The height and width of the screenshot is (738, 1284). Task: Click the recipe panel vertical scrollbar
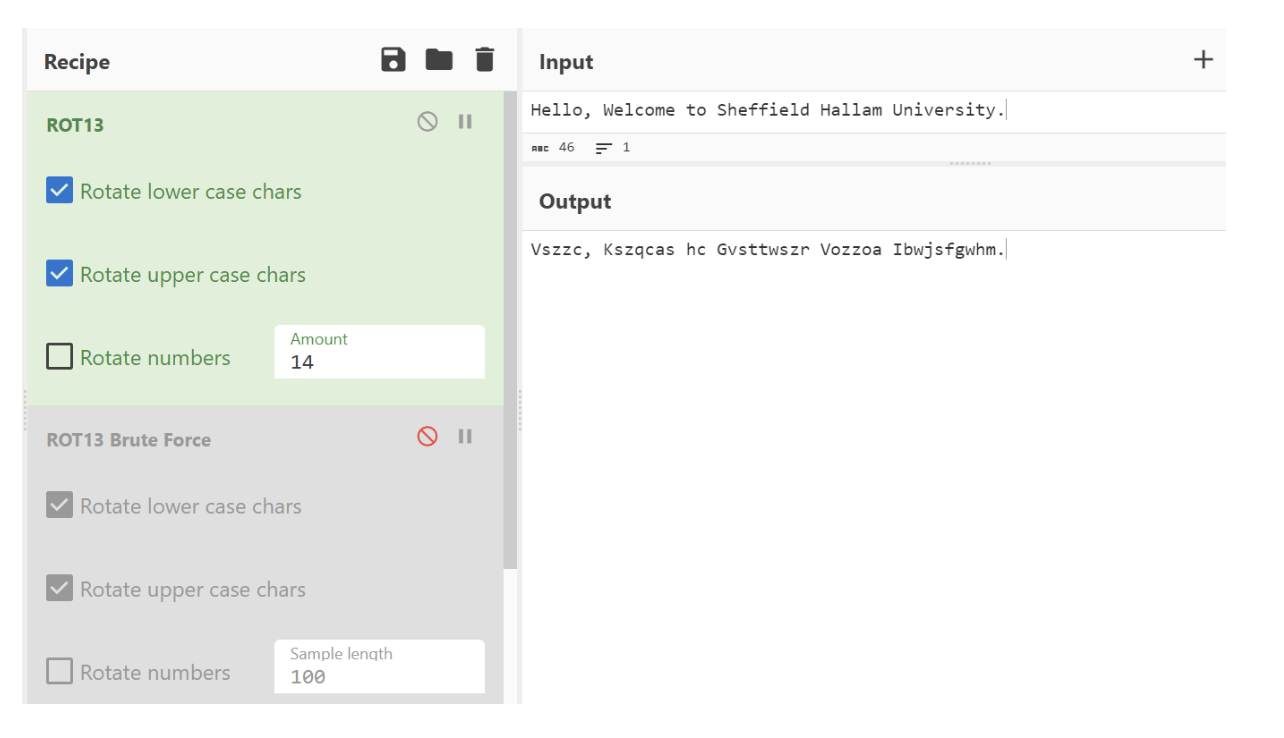(x=510, y=330)
